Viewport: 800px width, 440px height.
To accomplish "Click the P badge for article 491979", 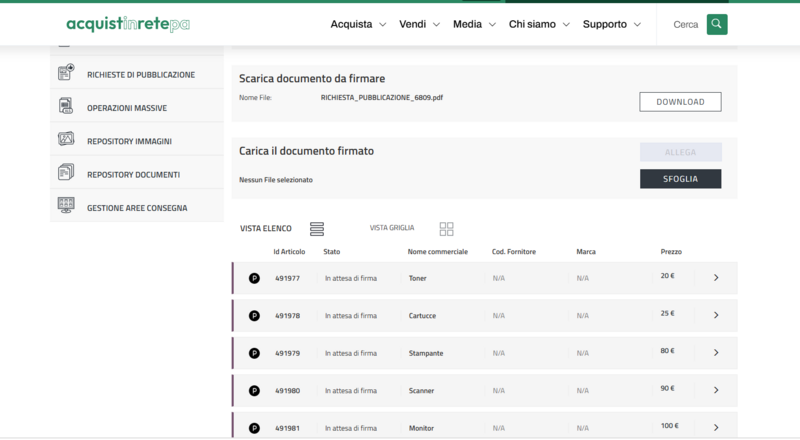I will pyautogui.click(x=254, y=353).
